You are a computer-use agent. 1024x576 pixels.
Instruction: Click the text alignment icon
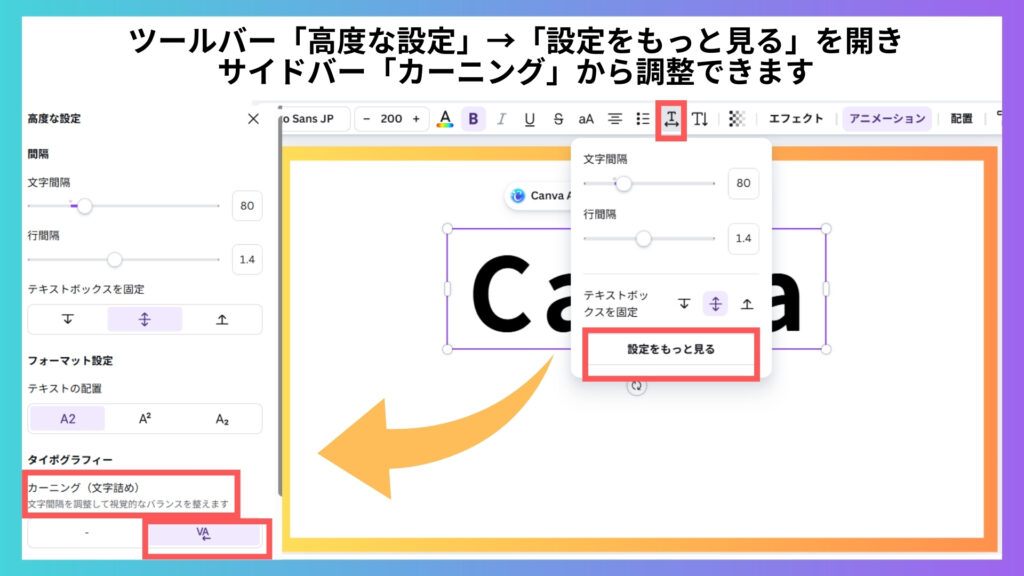(615, 119)
